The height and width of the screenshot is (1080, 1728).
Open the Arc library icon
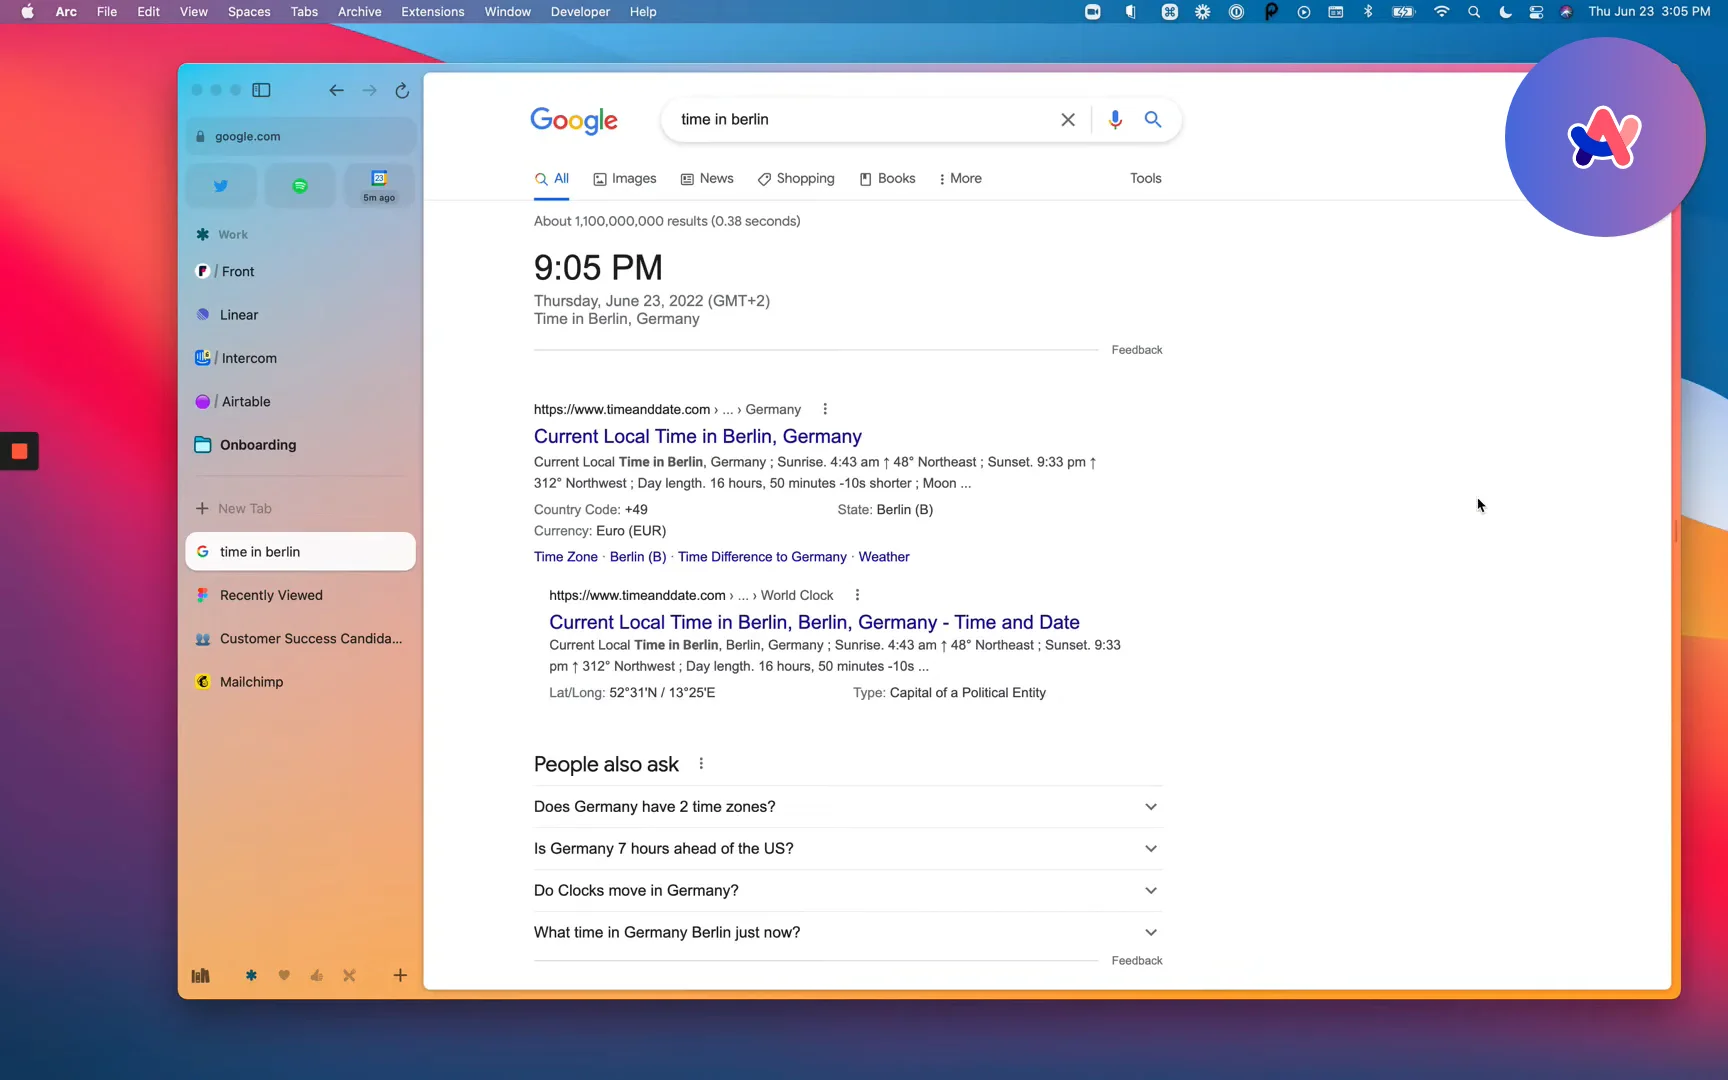coord(201,975)
